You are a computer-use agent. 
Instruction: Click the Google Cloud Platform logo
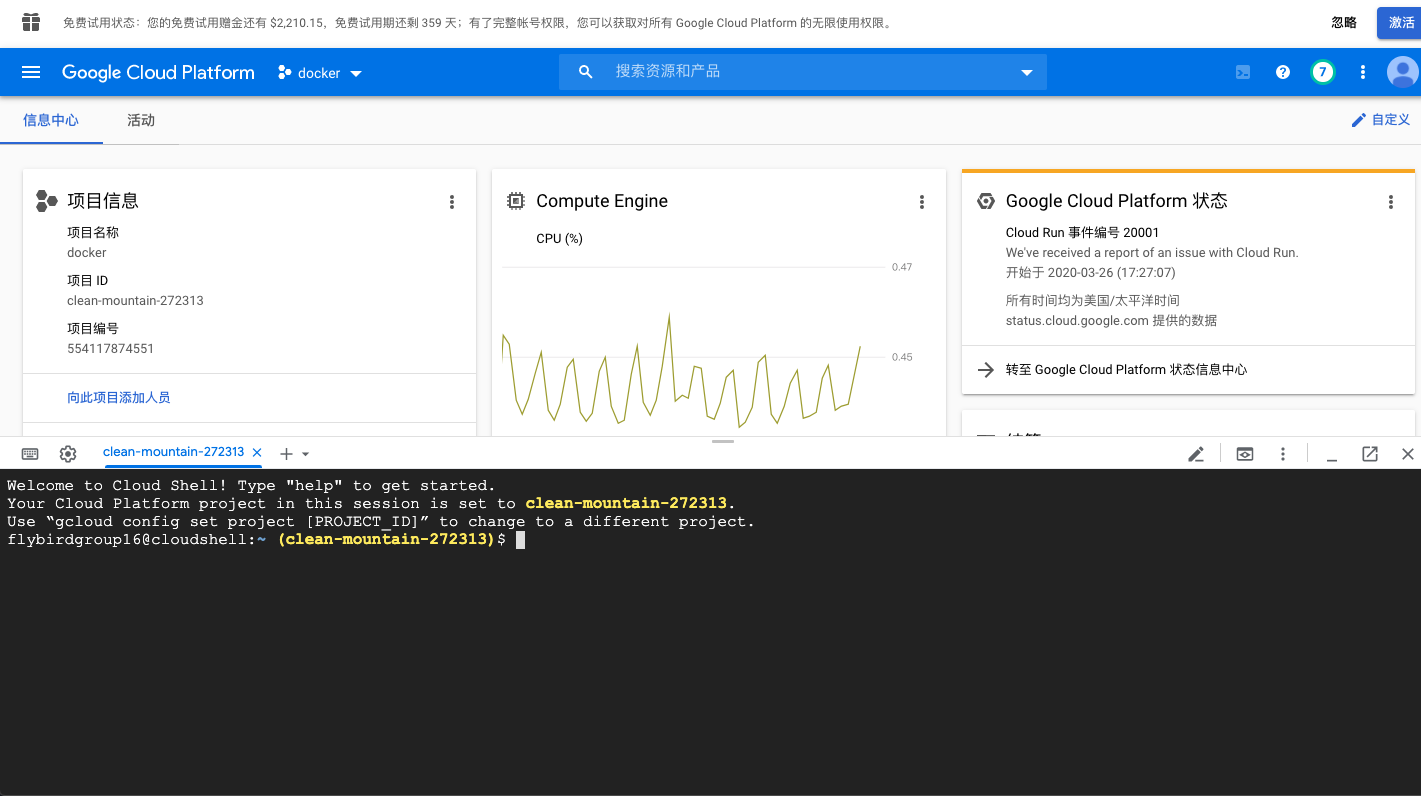pyautogui.click(x=158, y=72)
